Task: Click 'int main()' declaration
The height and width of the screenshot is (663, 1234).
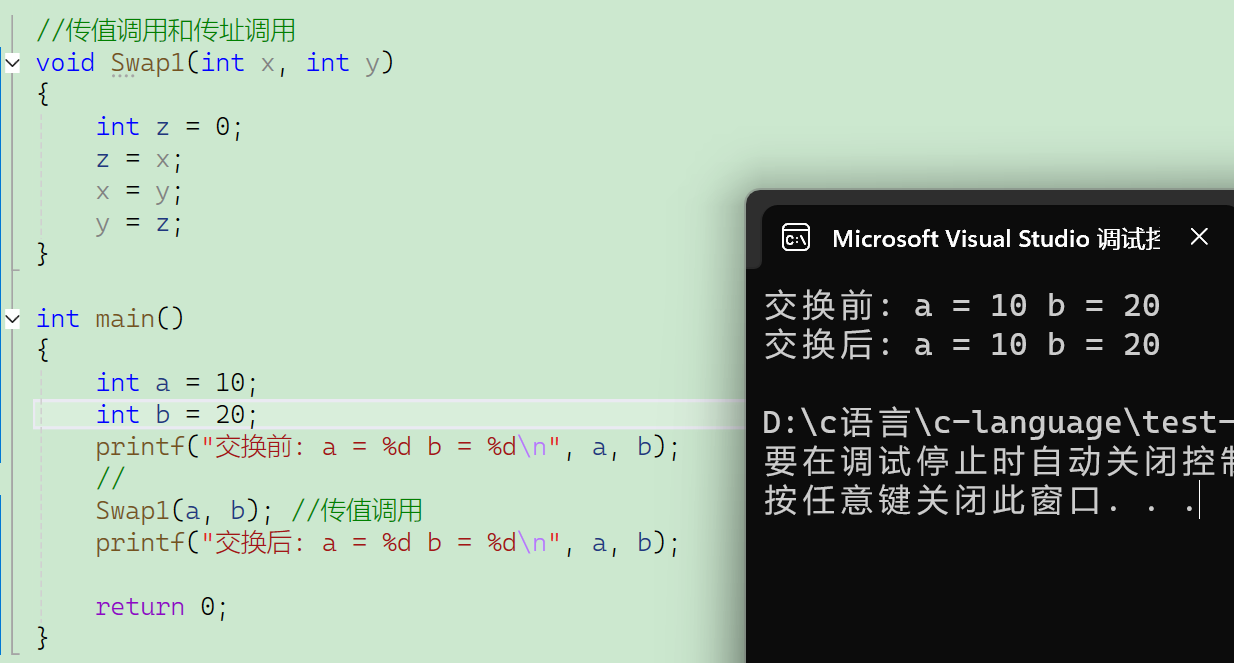Action: pyautogui.click(x=110, y=319)
